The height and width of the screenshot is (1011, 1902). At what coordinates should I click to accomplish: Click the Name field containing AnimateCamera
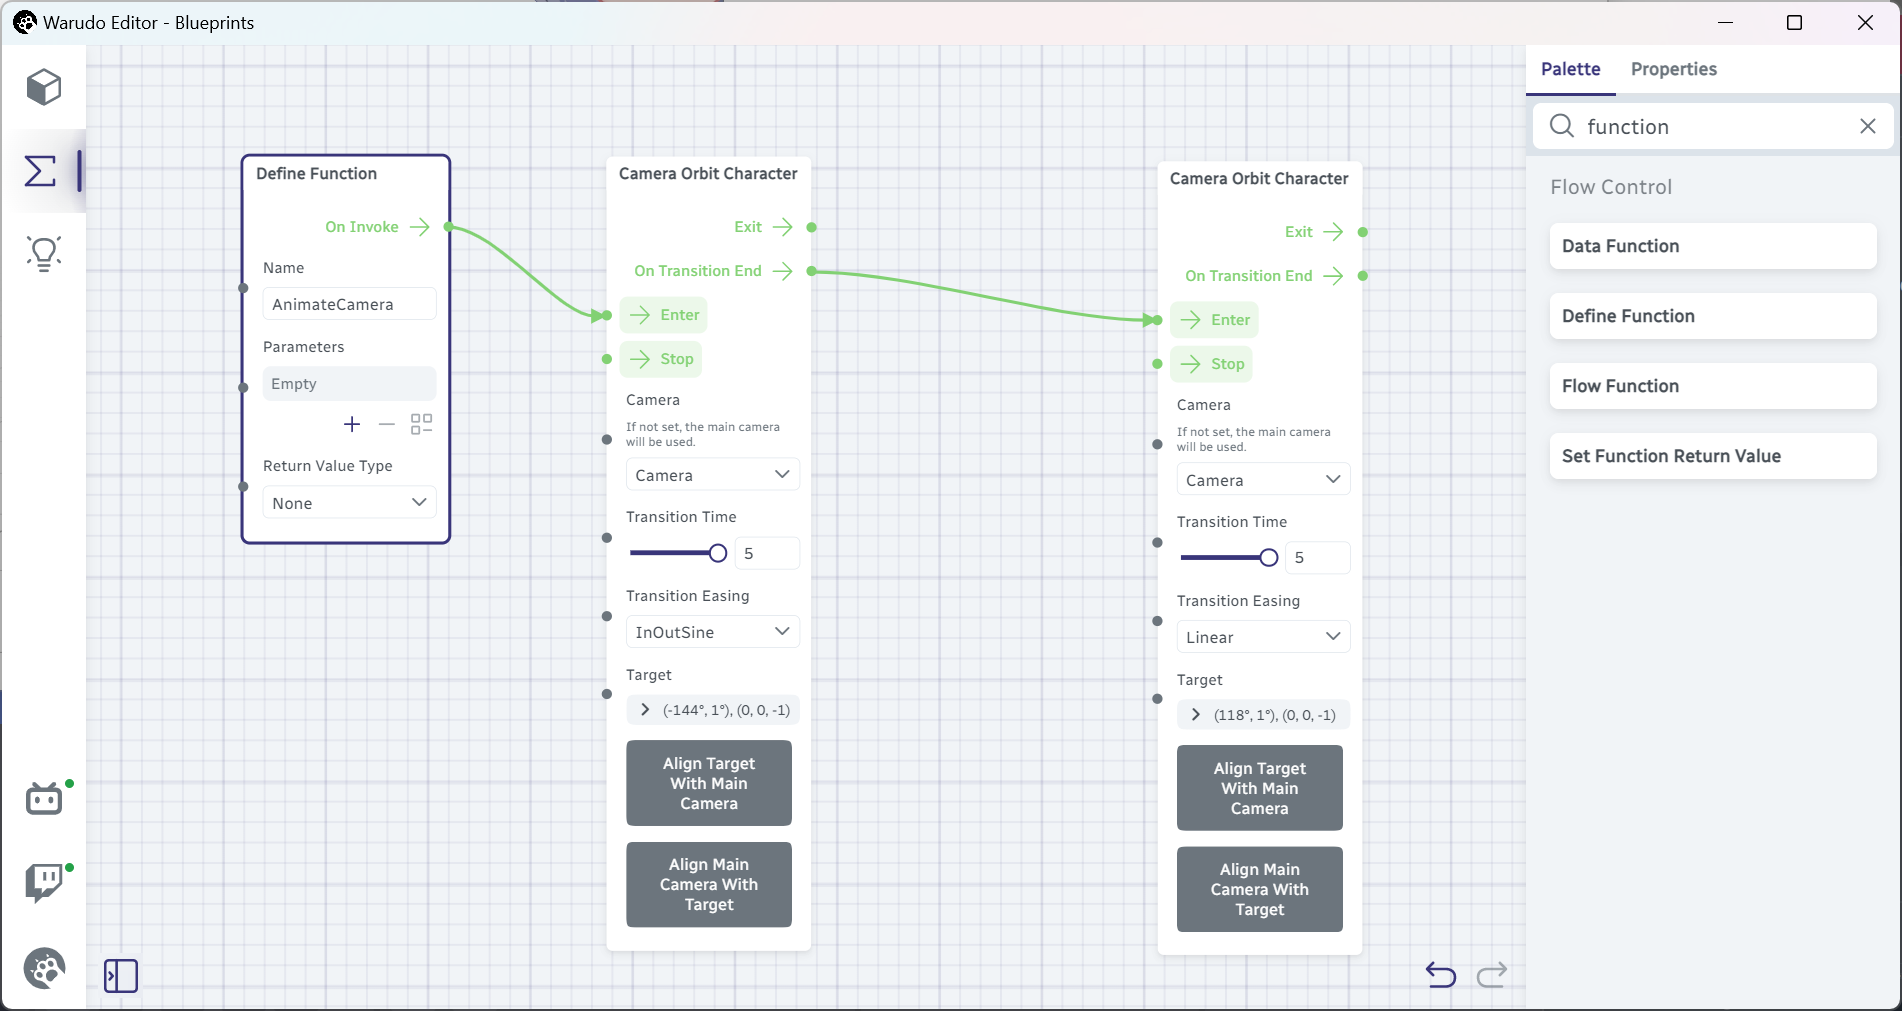tap(350, 304)
